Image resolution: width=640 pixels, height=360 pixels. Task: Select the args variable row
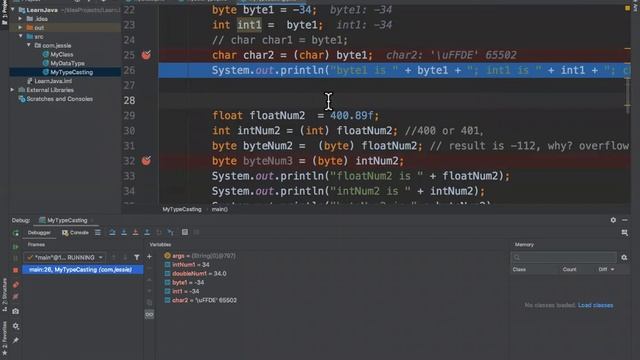[x=200, y=256]
